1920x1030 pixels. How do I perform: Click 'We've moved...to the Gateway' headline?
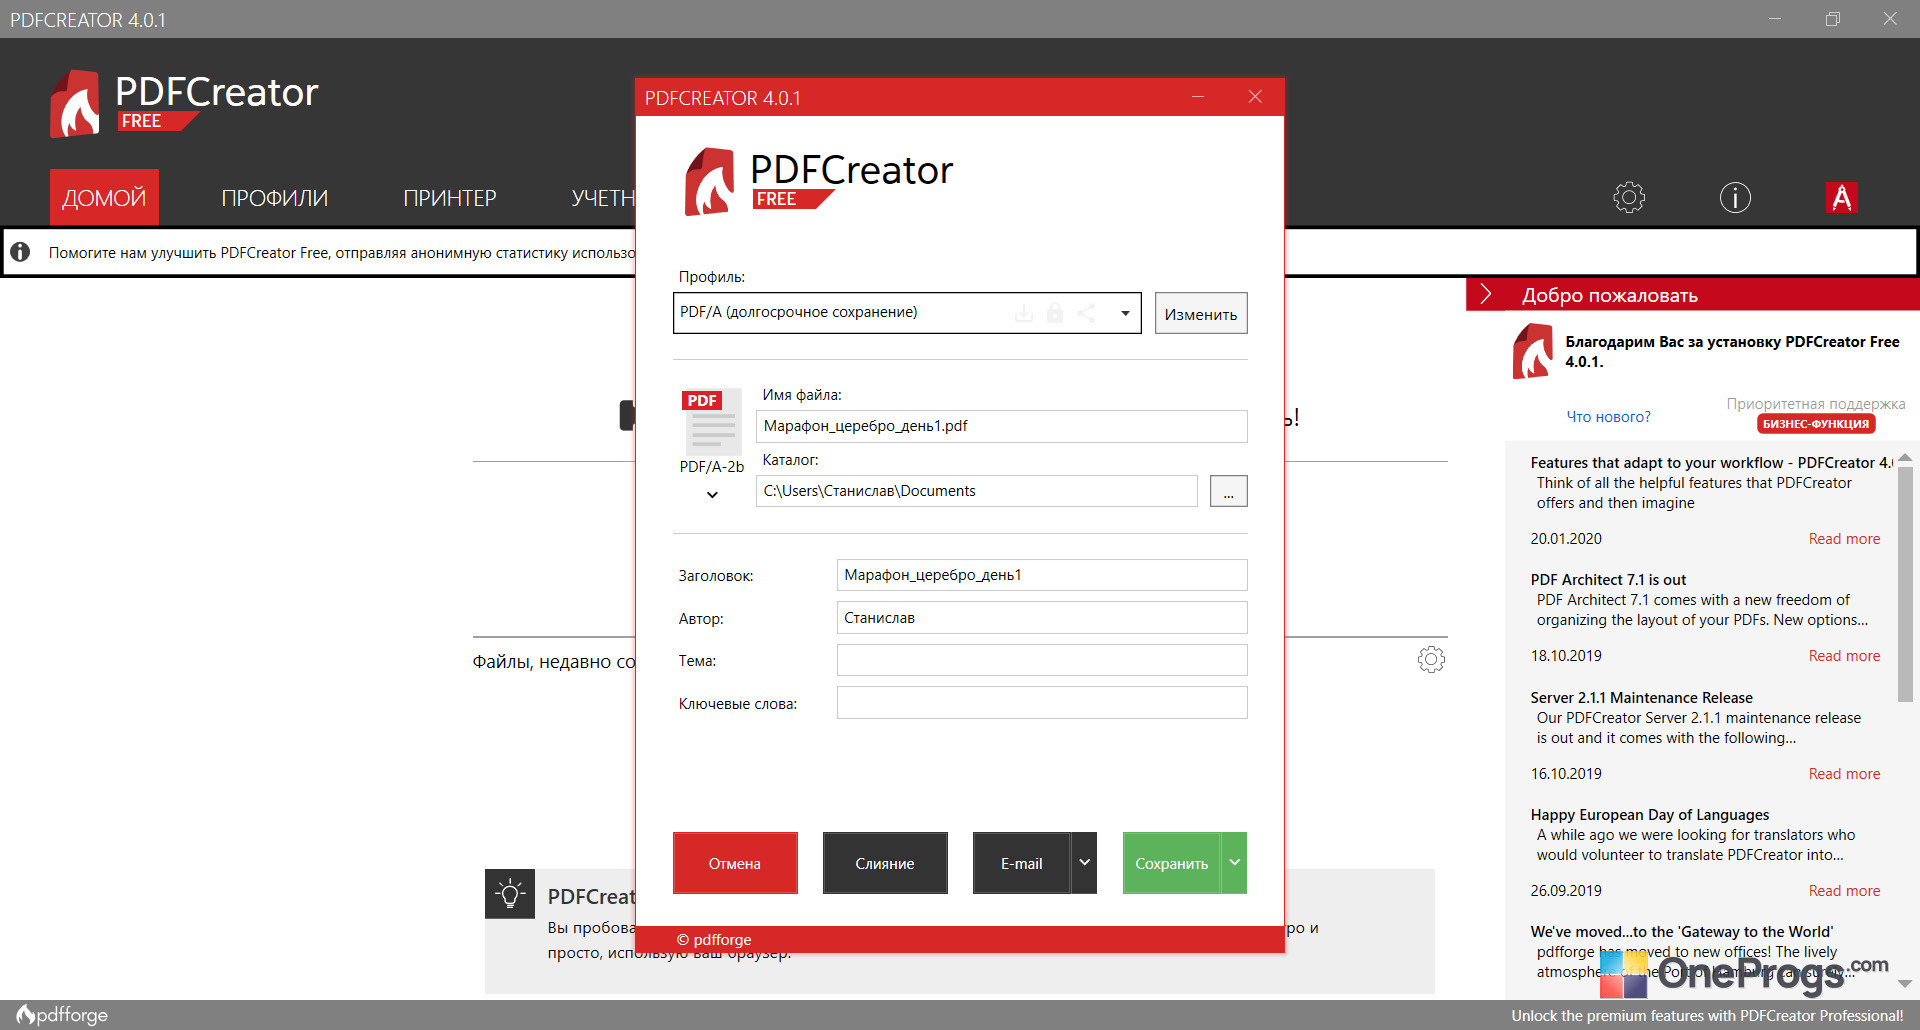pyautogui.click(x=1681, y=931)
